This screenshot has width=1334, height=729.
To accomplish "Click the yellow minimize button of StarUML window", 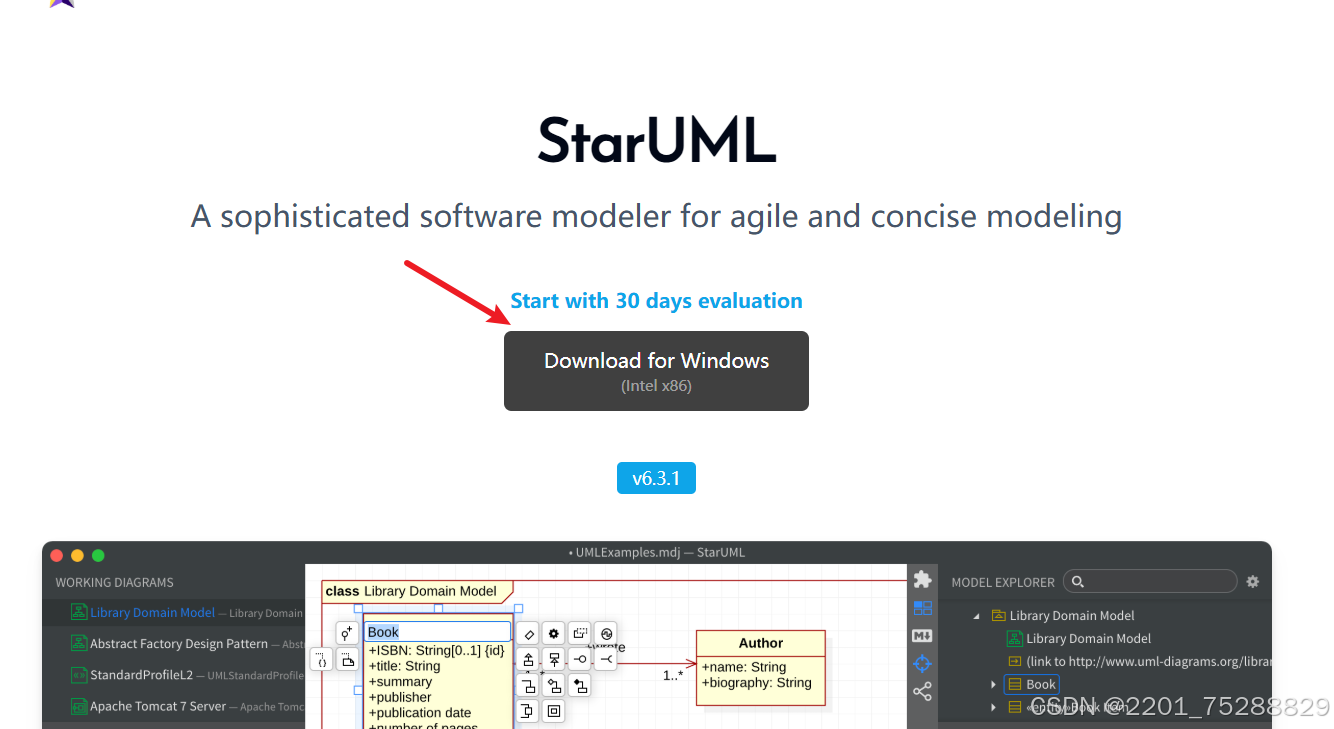I will click(77, 555).
